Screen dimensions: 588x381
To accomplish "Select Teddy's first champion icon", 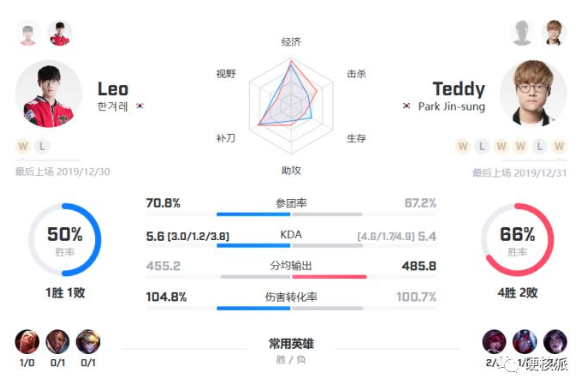I will [x=494, y=342].
